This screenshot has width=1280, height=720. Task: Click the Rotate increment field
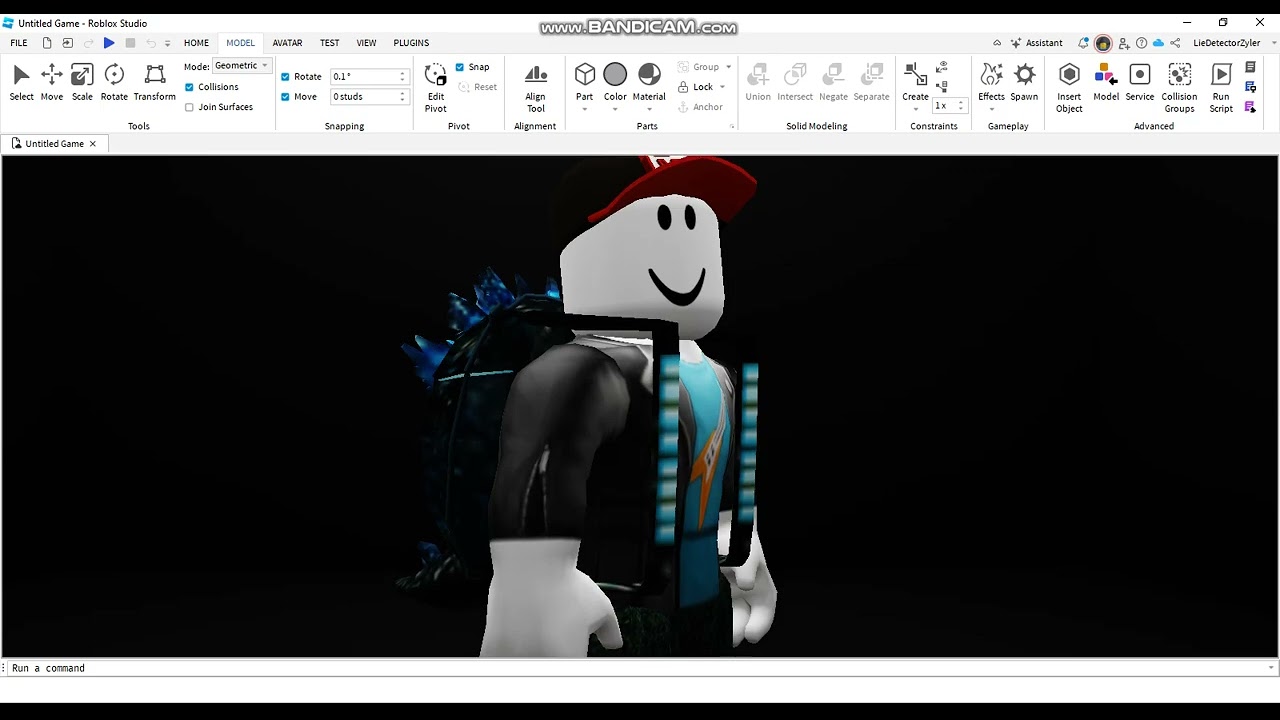369,77
